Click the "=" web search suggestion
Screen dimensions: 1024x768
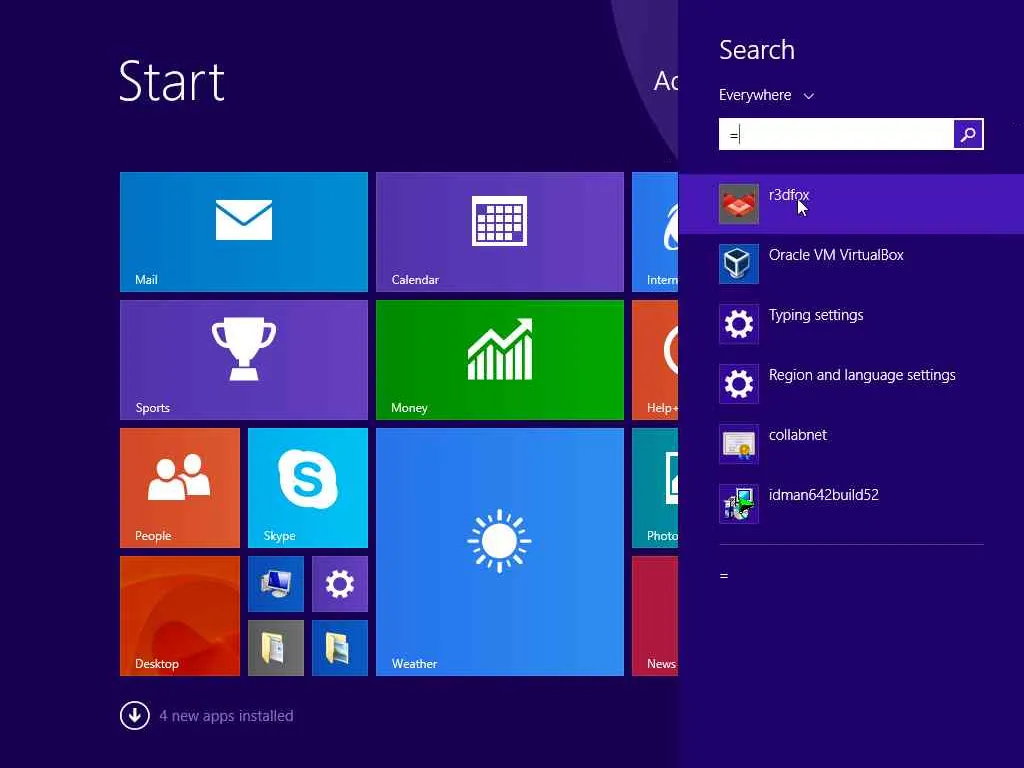point(724,575)
